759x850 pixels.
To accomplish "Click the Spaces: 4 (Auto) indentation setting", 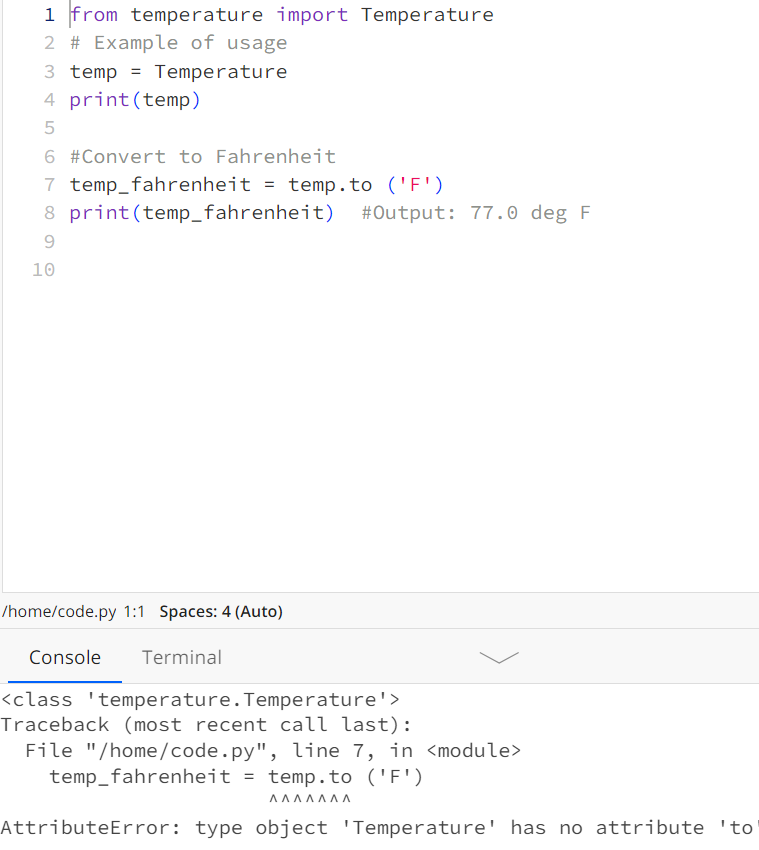I will [x=220, y=610].
